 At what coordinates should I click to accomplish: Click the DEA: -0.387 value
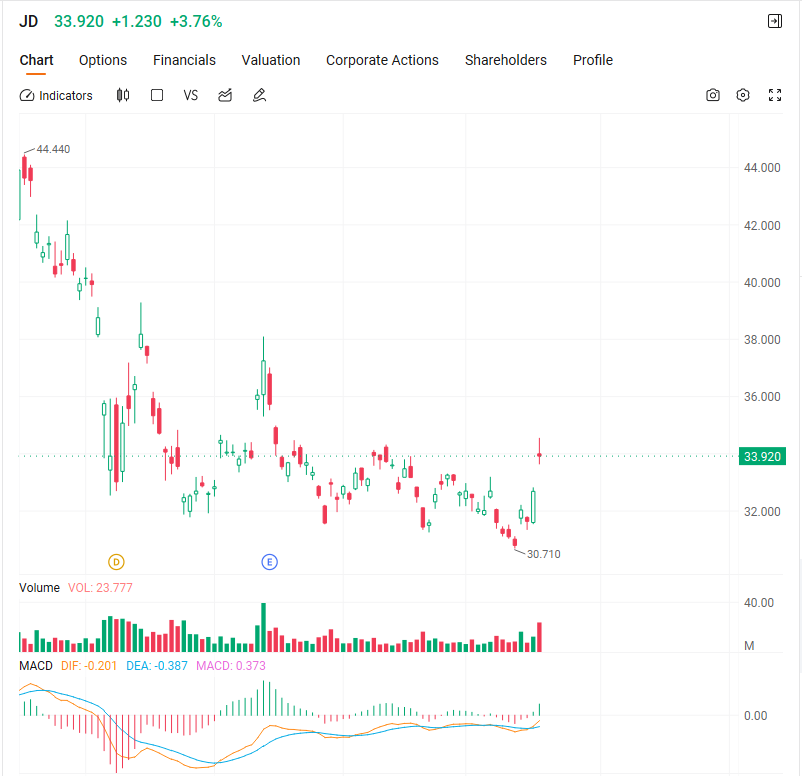tap(157, 666)
